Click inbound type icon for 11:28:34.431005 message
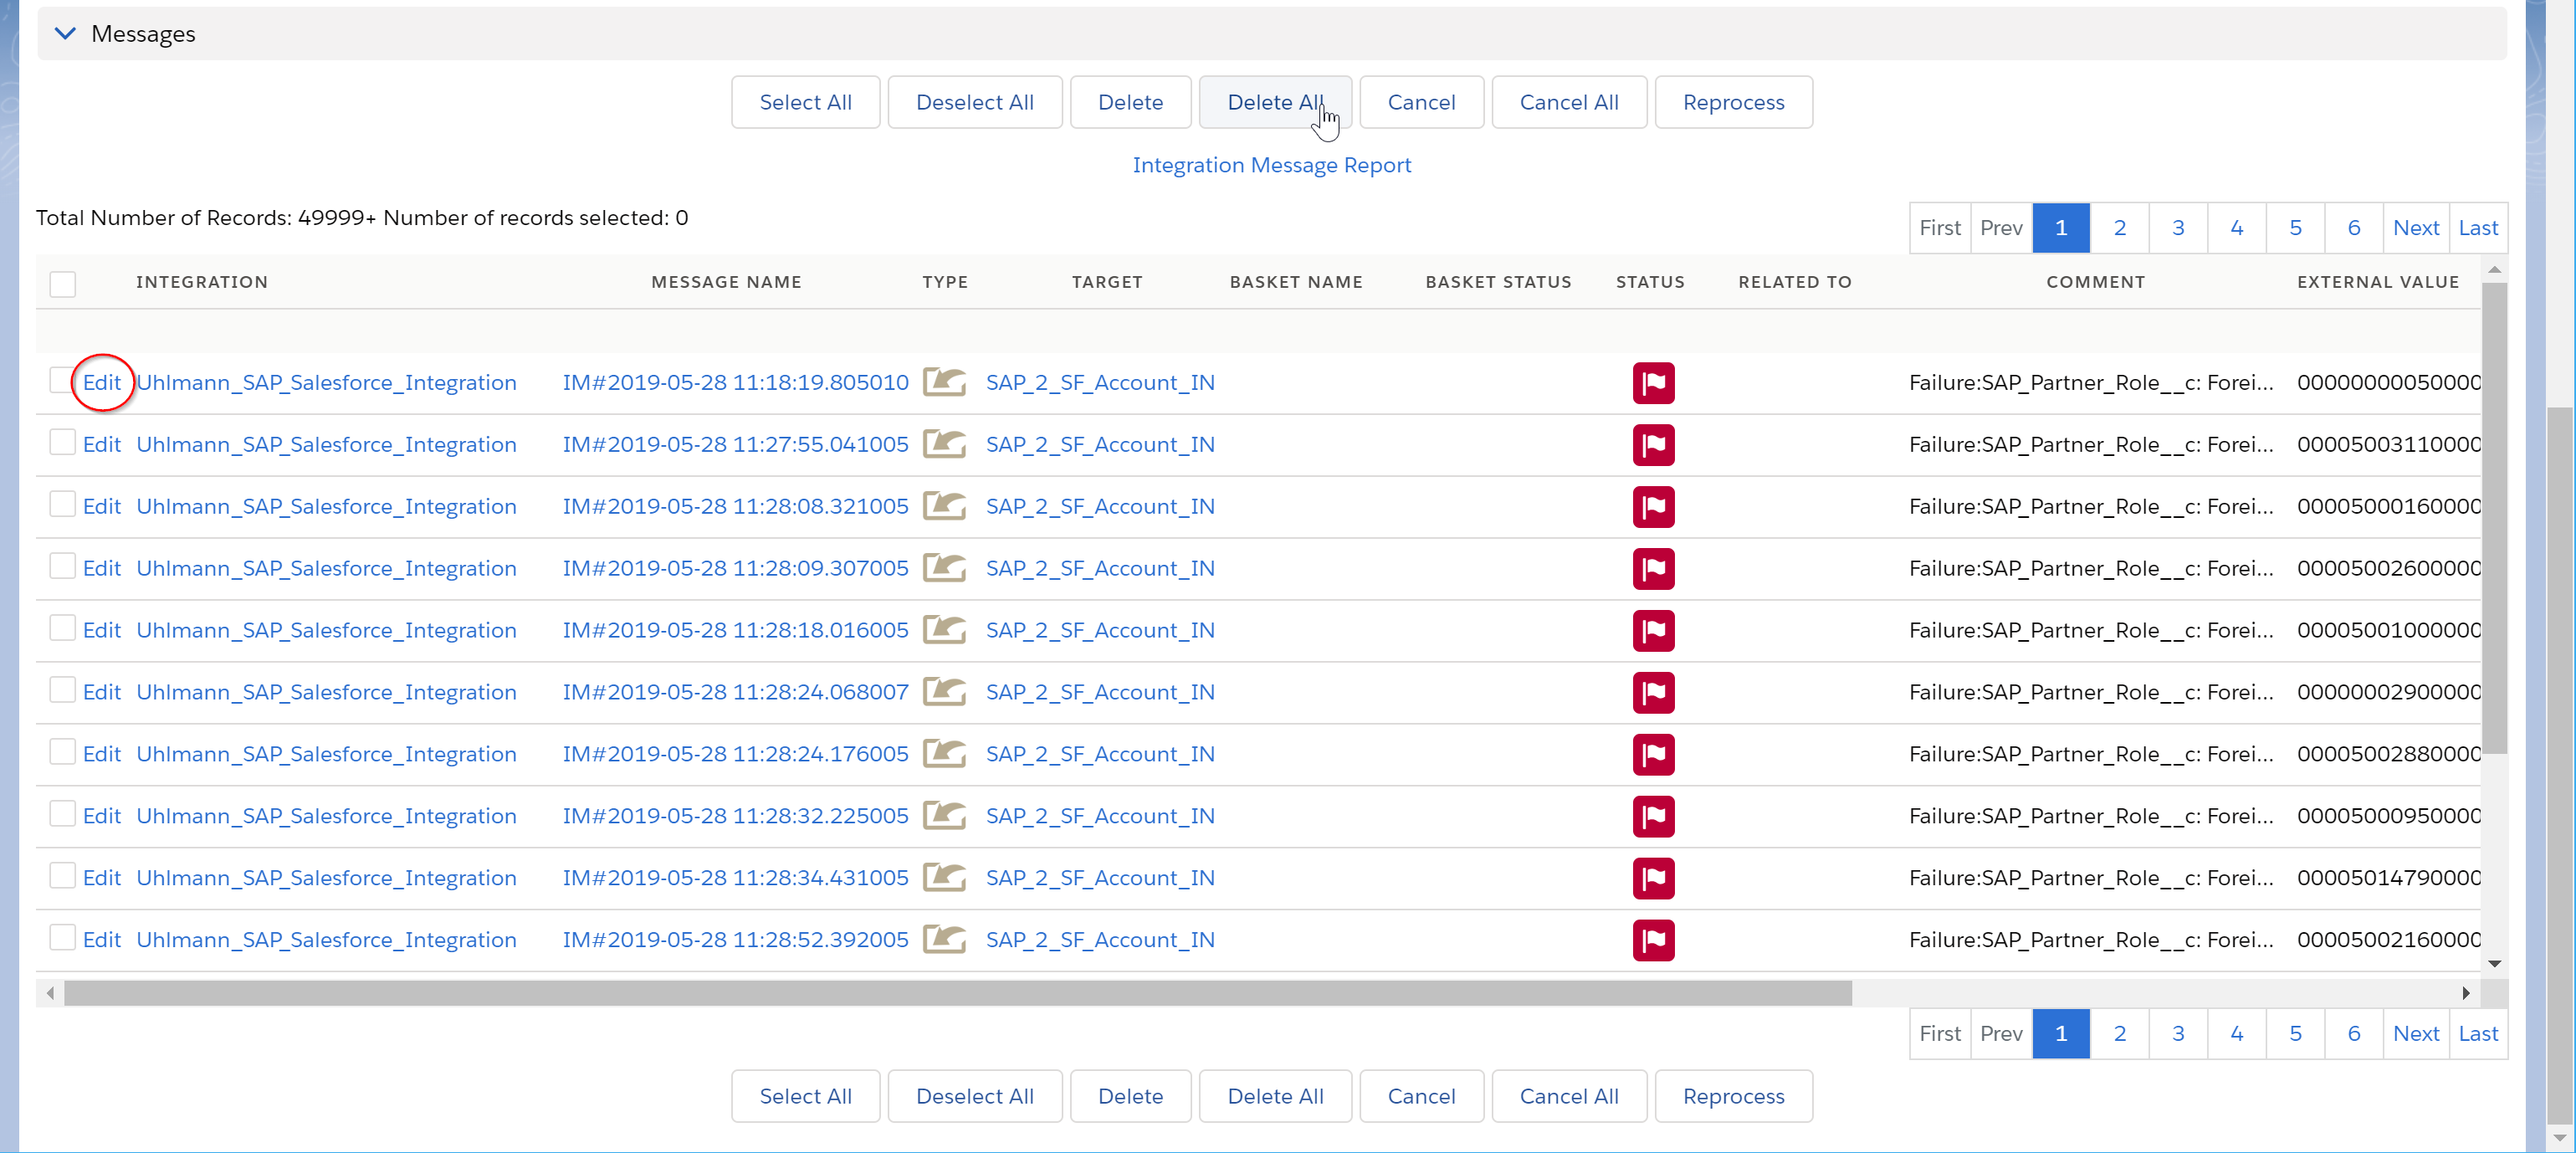 pos(943,878)
